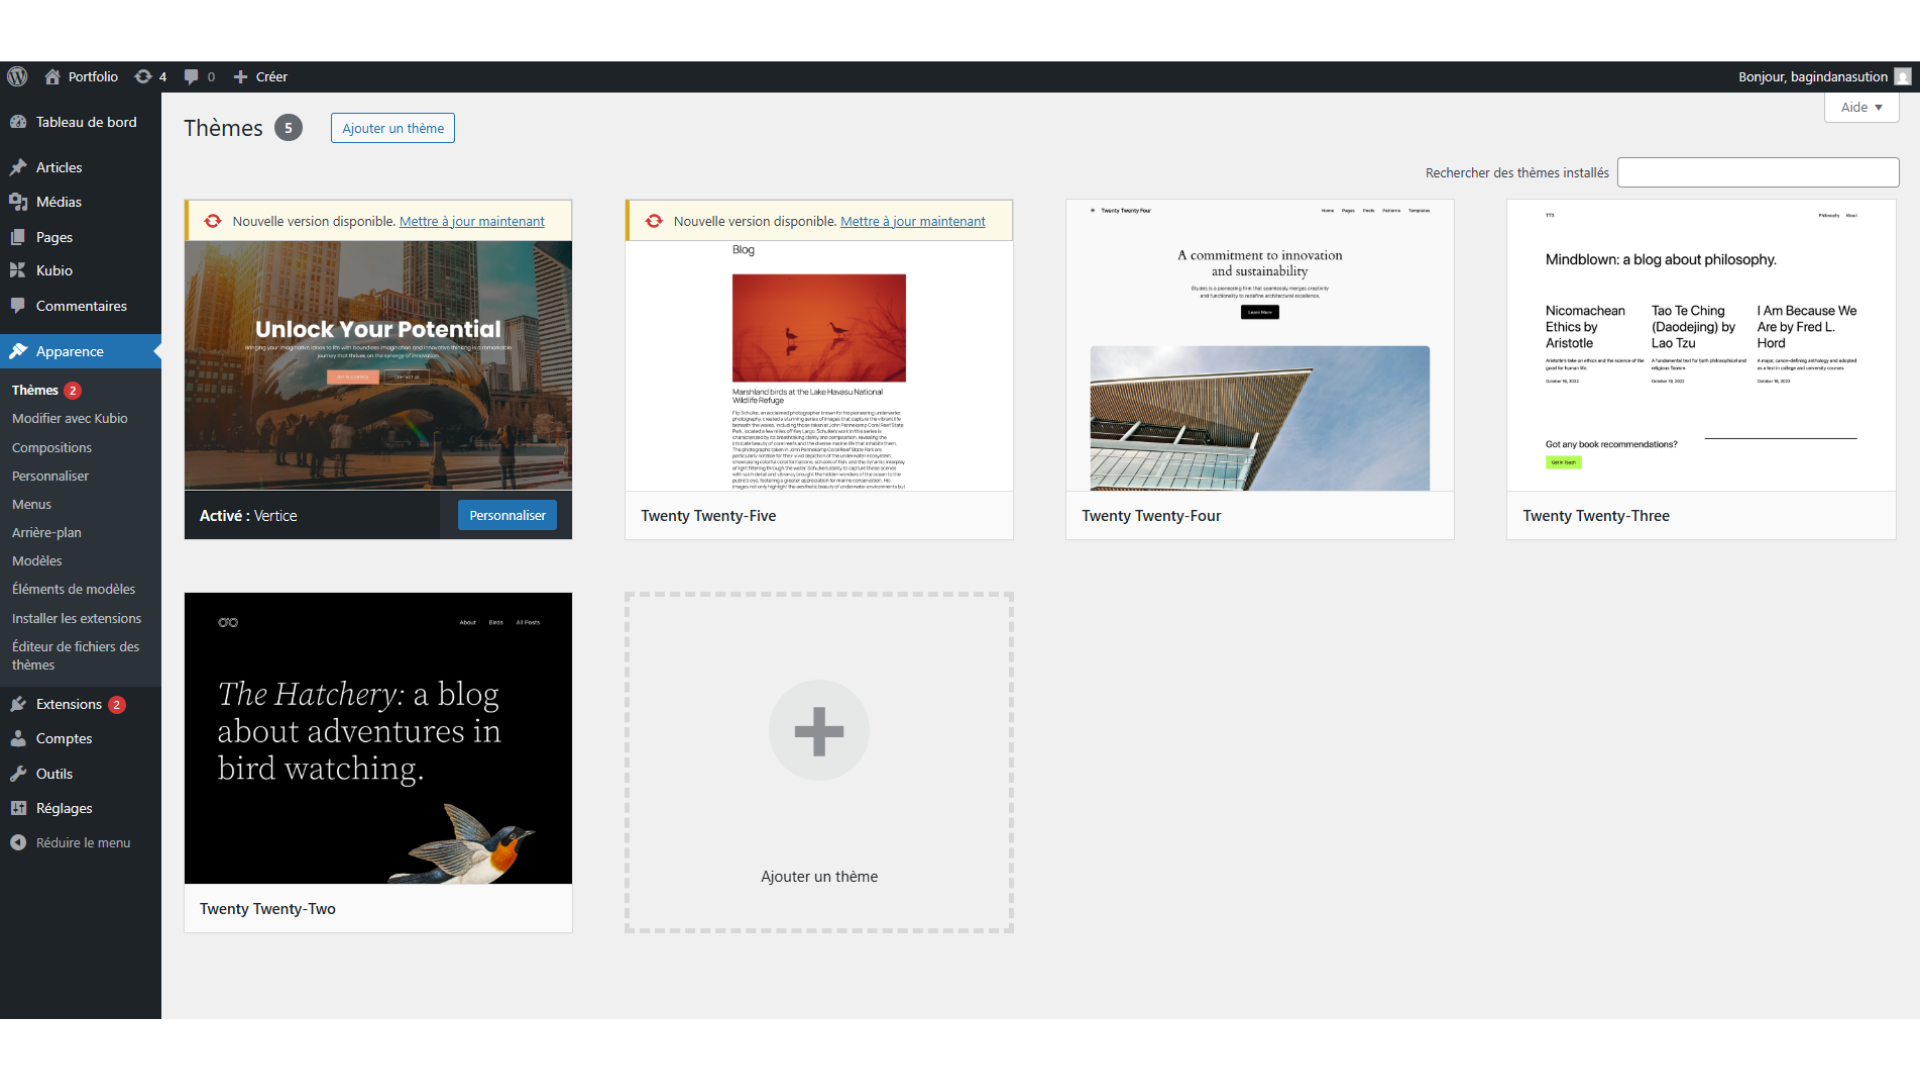Expand the Aide help dropdown
Viewport: 1920px width, 1080px height.
(x=1861, y=107)
